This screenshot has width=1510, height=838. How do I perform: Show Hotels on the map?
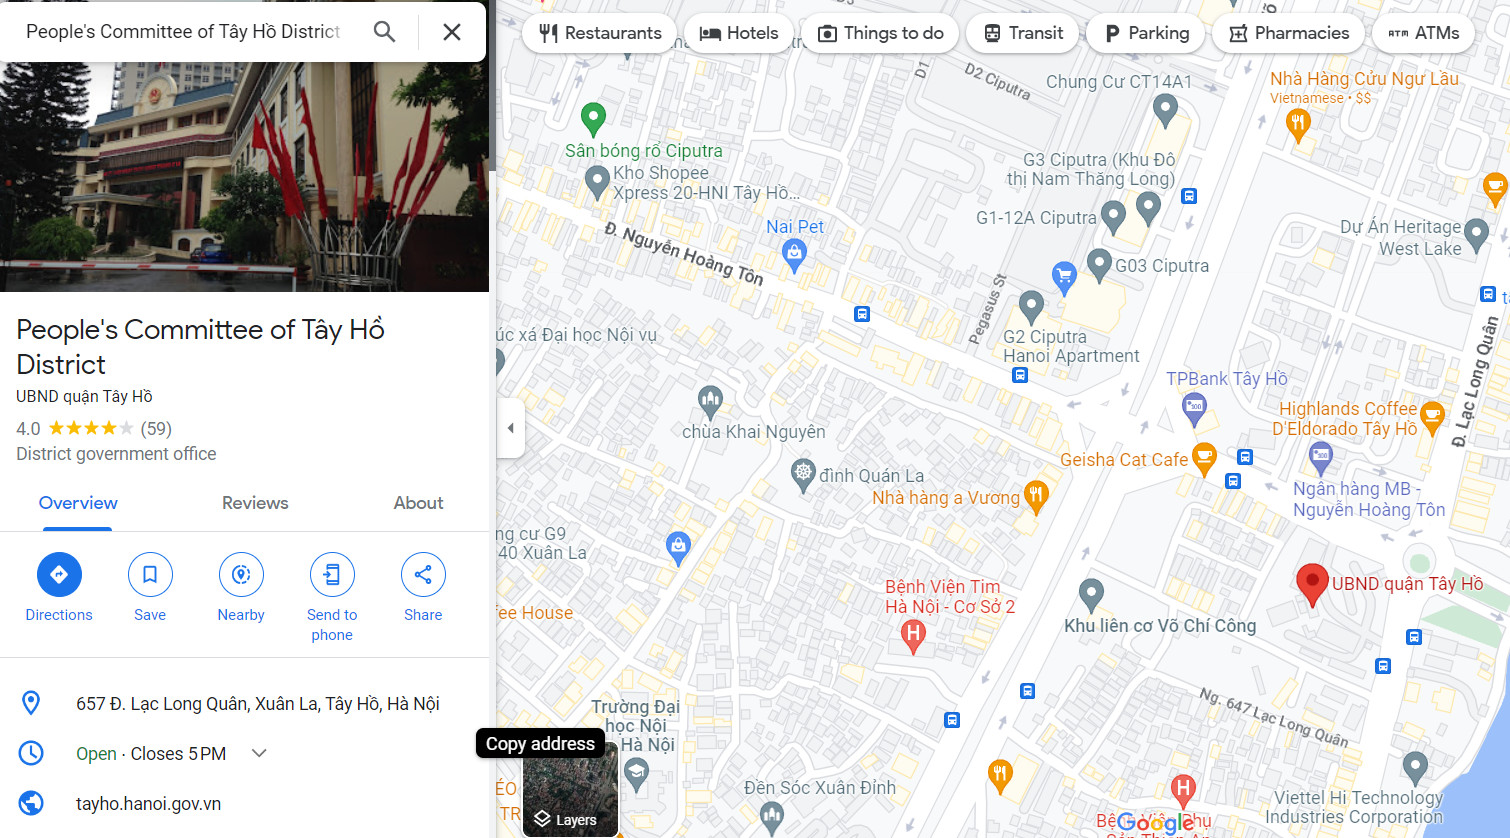point(738,33)
